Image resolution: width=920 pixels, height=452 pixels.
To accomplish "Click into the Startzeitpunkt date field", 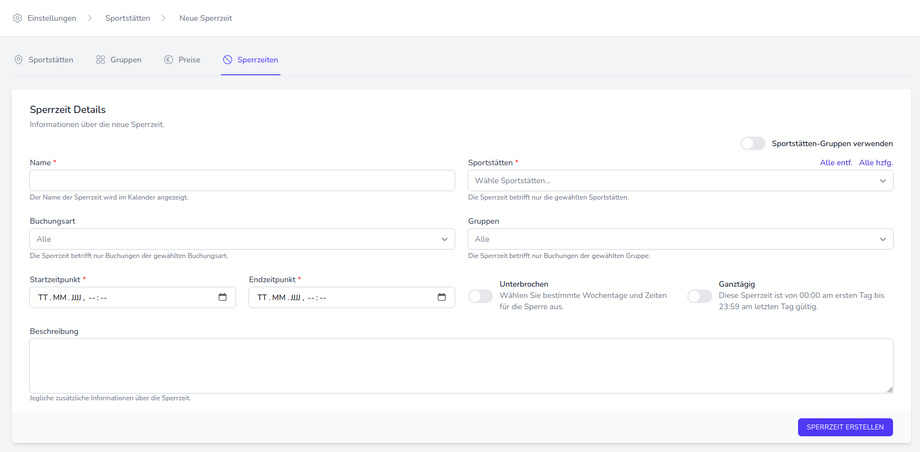I will 133,298.
